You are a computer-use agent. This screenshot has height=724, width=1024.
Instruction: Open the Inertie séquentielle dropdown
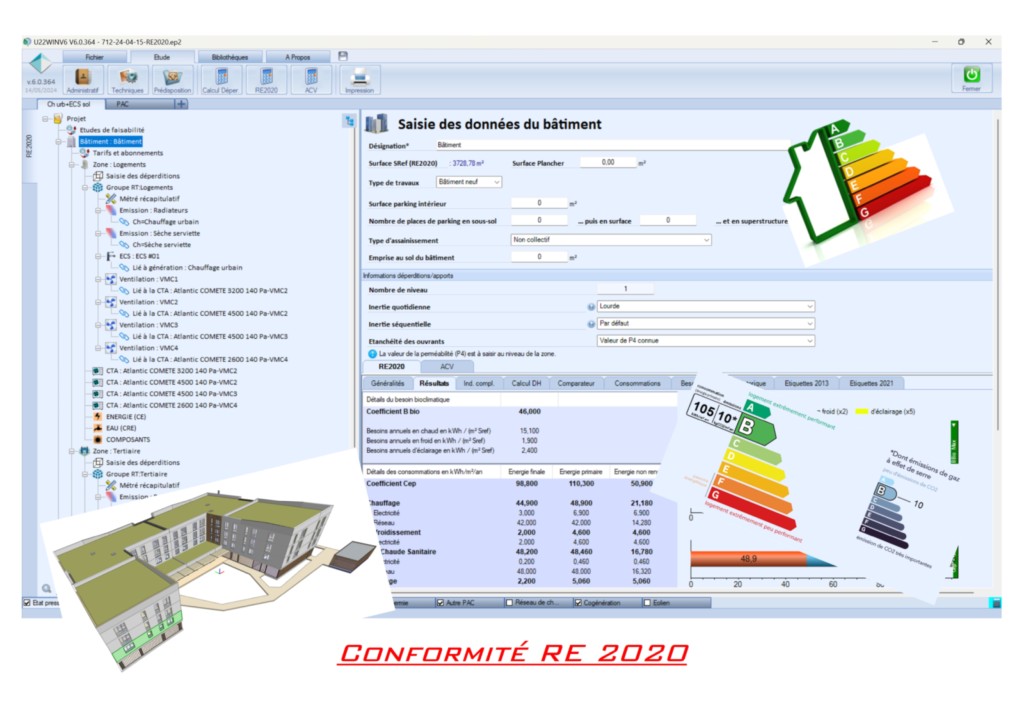pyautogui.click(x=705, y=324)
